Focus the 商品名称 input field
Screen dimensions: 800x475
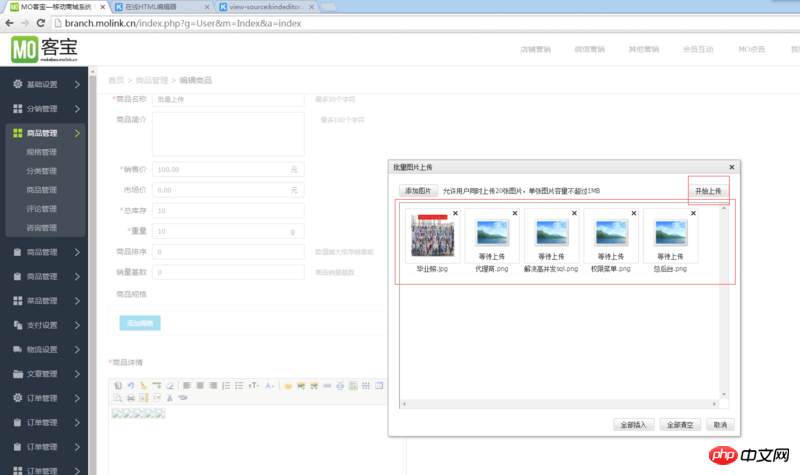[x=228, y=99]
